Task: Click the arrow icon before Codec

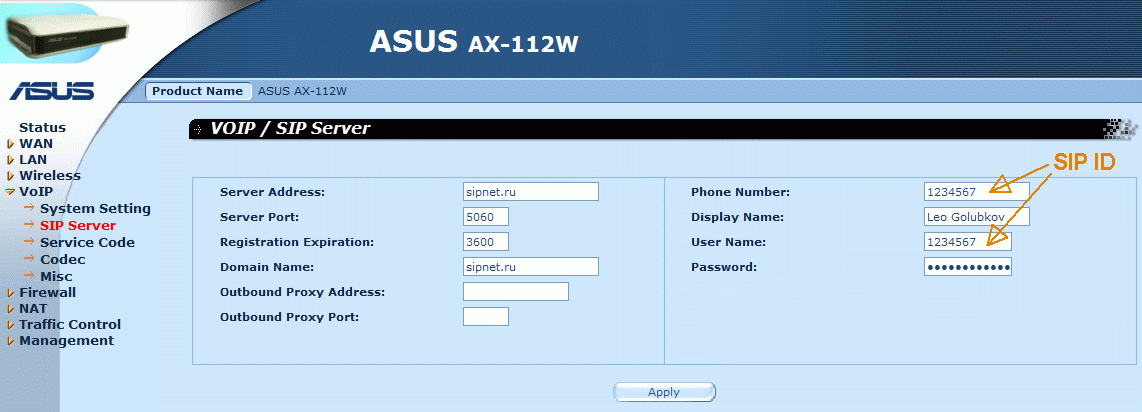Action: 28,258
